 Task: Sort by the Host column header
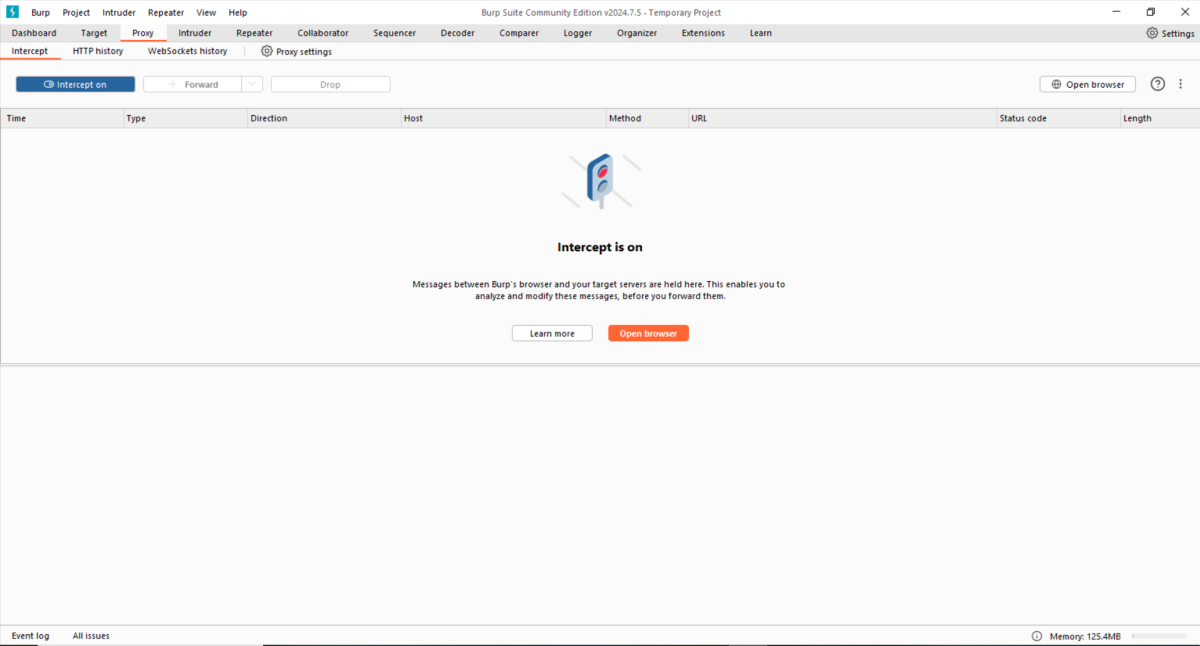point(503,118)
